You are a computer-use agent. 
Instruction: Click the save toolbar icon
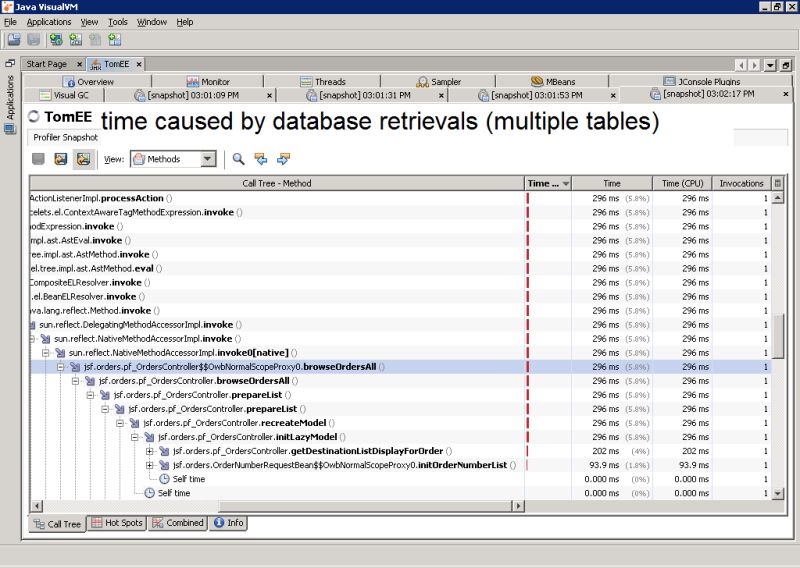pyautogui.click(x=34, y=39)
